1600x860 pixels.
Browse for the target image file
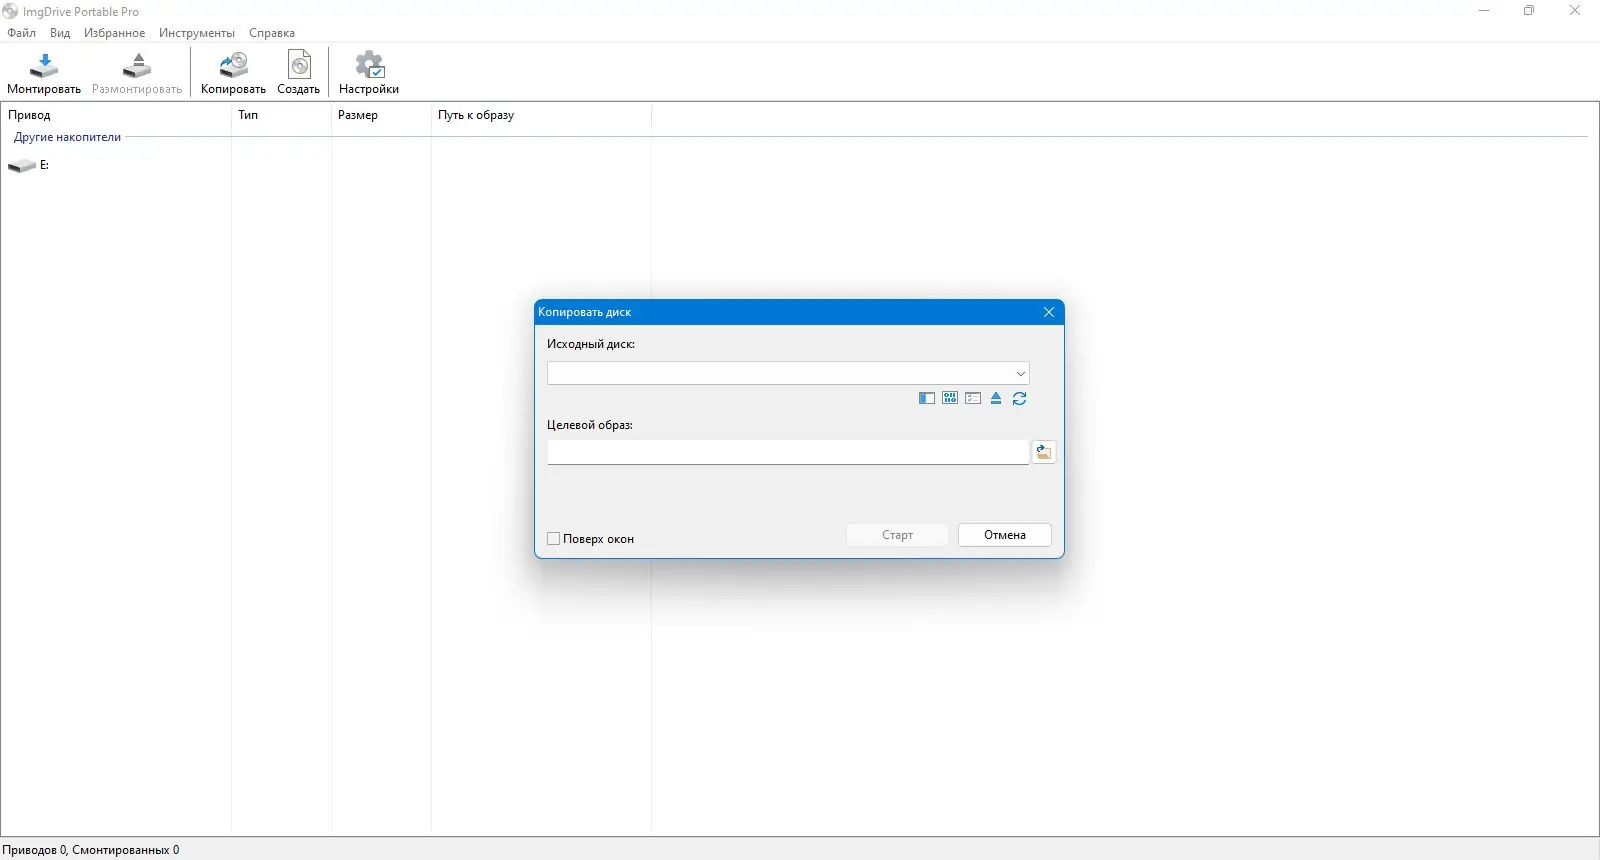1044,452
